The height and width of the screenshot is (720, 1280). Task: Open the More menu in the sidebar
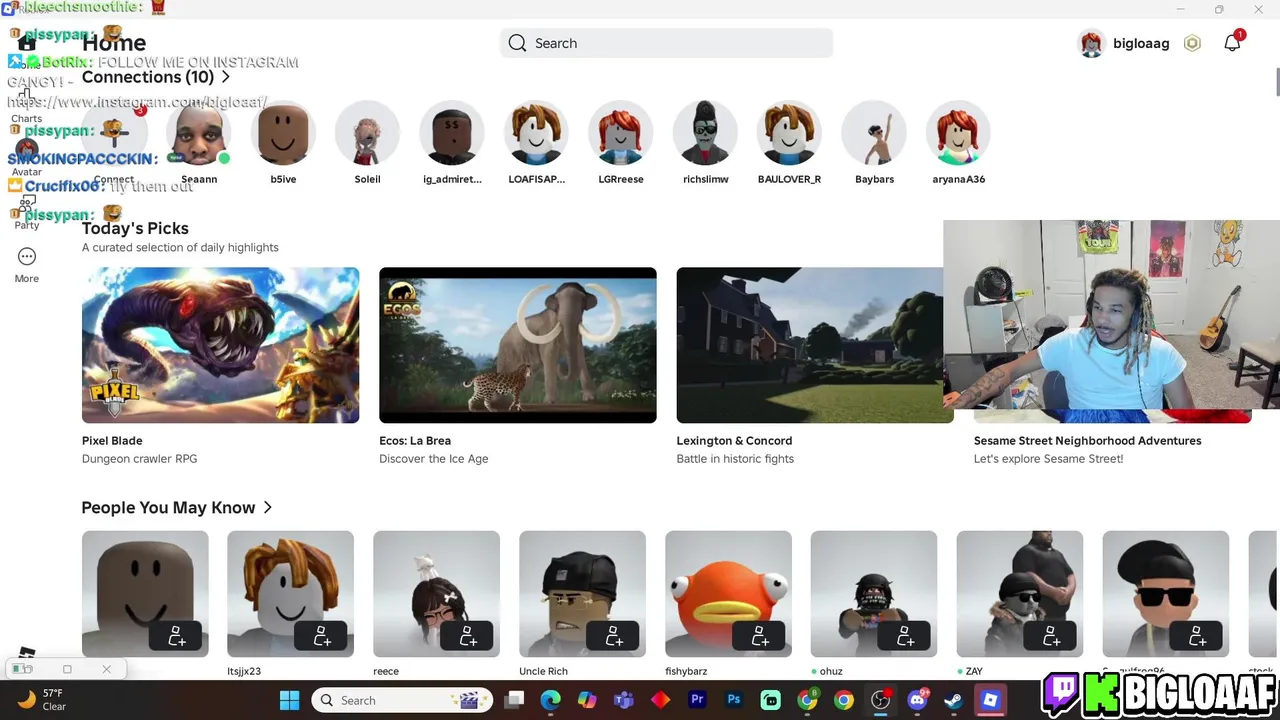click(x=26, y=265)
